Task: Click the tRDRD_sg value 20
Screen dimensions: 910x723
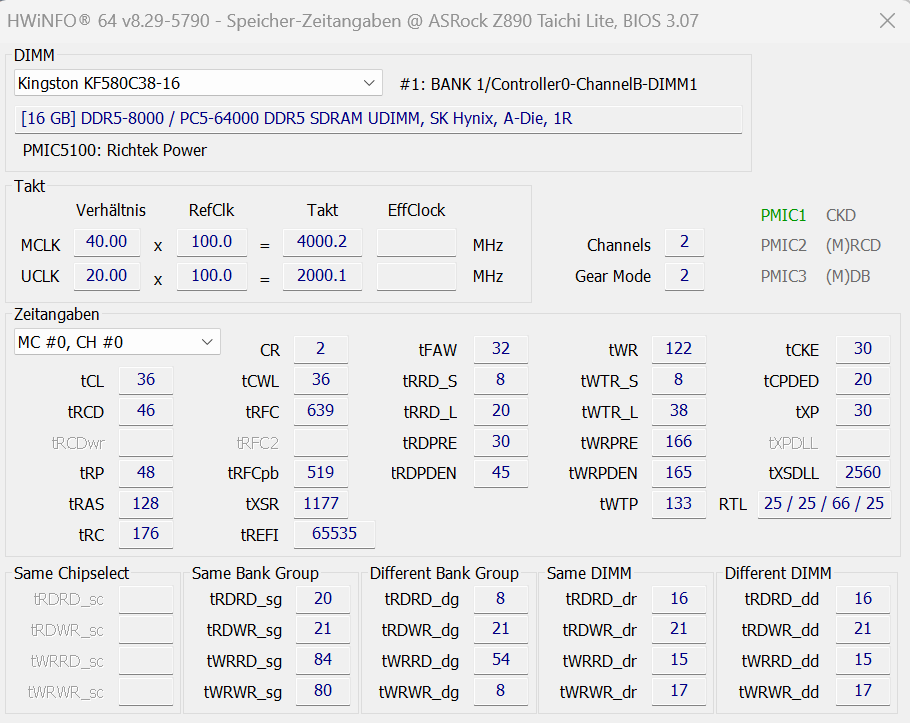Action: (323, 599)
